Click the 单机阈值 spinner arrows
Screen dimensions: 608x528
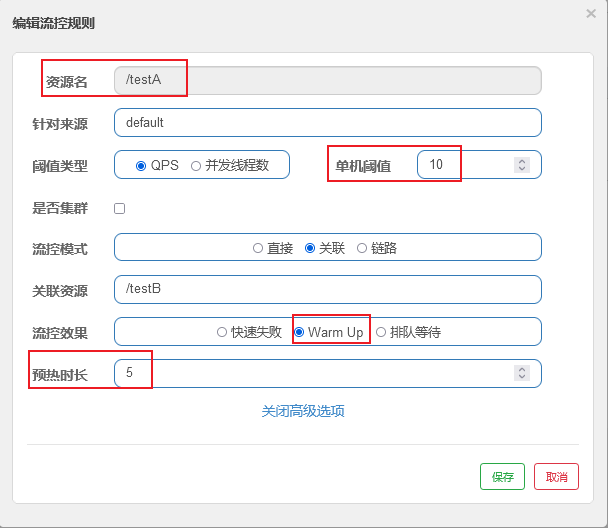pyautogui.click(x=521, y=164)
